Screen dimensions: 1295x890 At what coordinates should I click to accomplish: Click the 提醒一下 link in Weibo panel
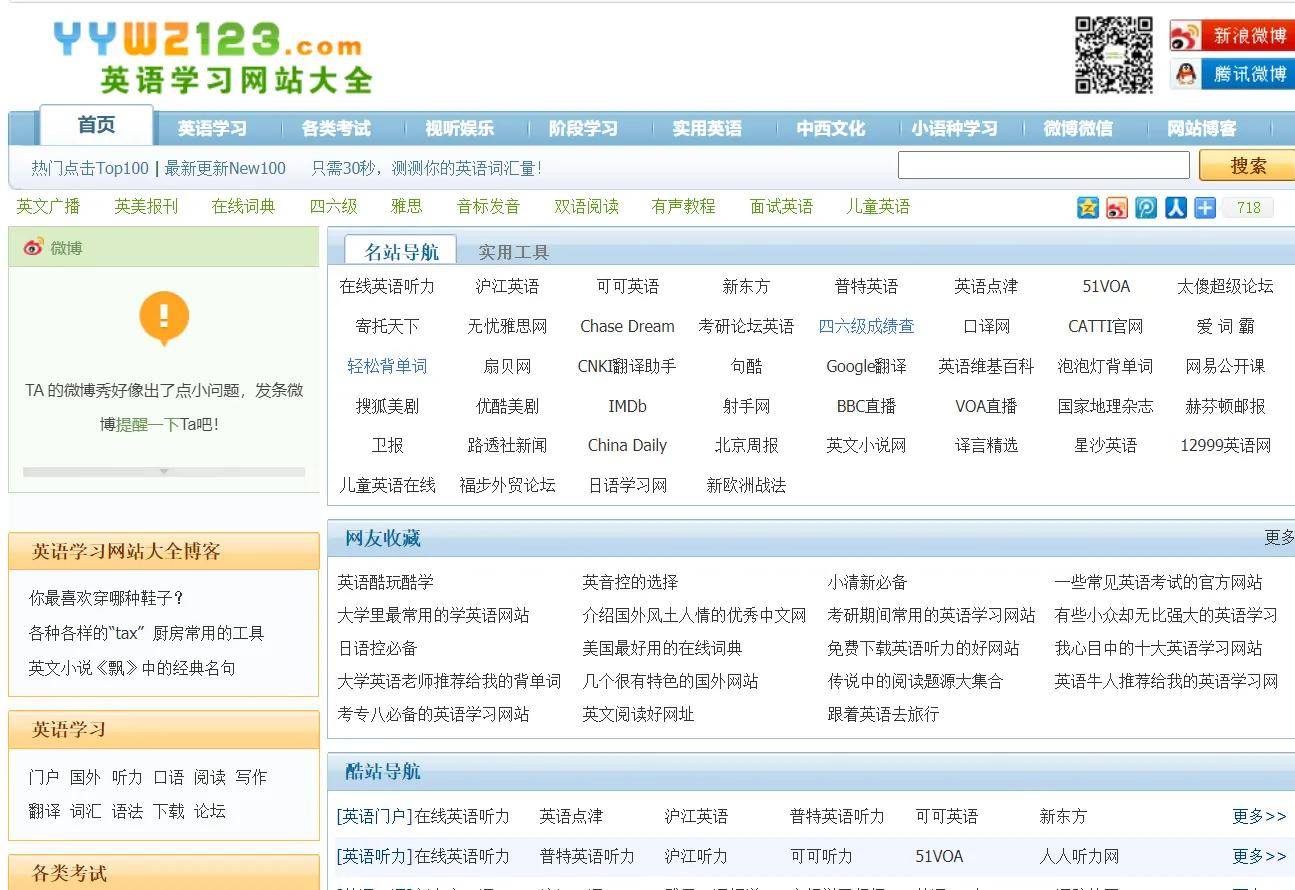148,424
